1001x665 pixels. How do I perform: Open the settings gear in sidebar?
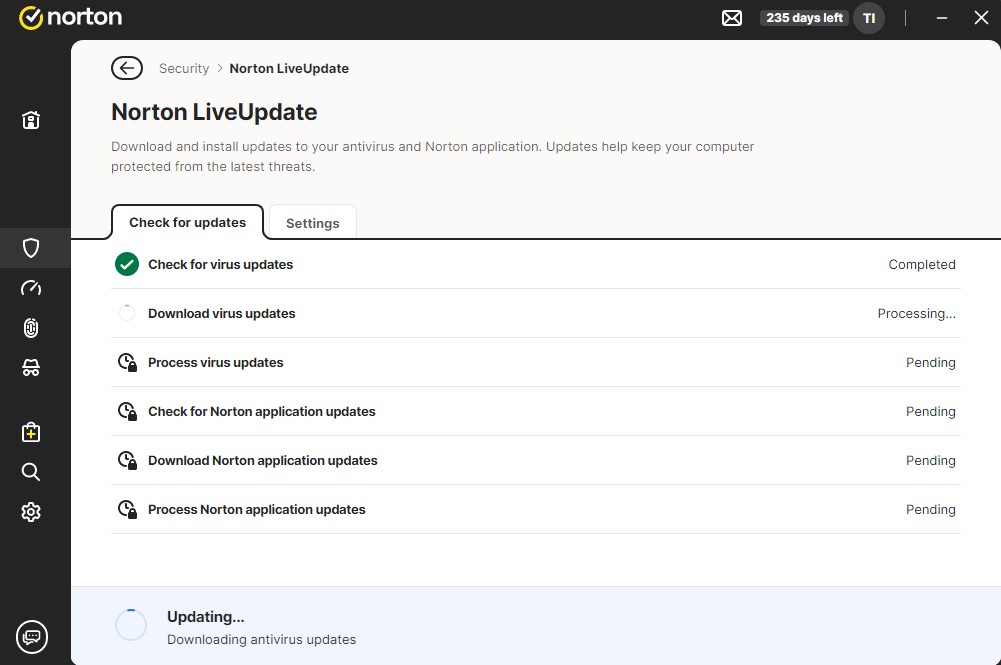[x=31, y=512]
